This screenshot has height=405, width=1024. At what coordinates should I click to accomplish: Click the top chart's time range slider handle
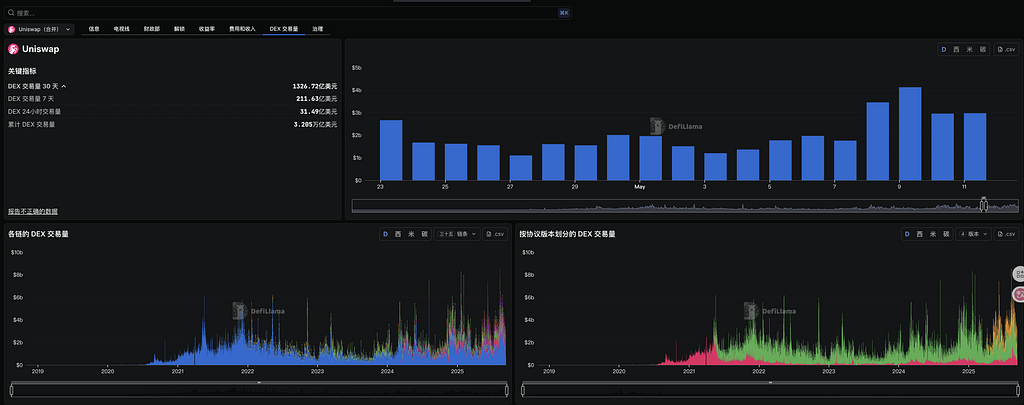pyautogui.click(x=983, y=205)
